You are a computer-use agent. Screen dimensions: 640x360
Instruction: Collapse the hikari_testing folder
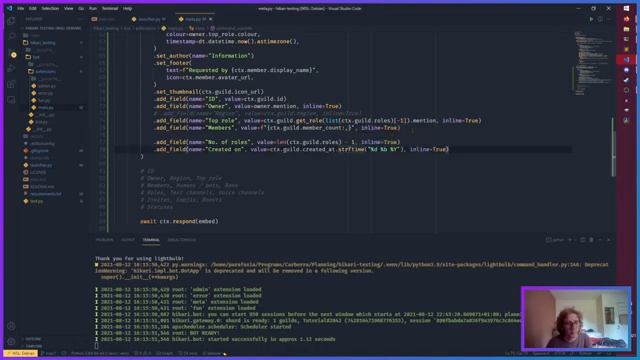tap(42, 43)
